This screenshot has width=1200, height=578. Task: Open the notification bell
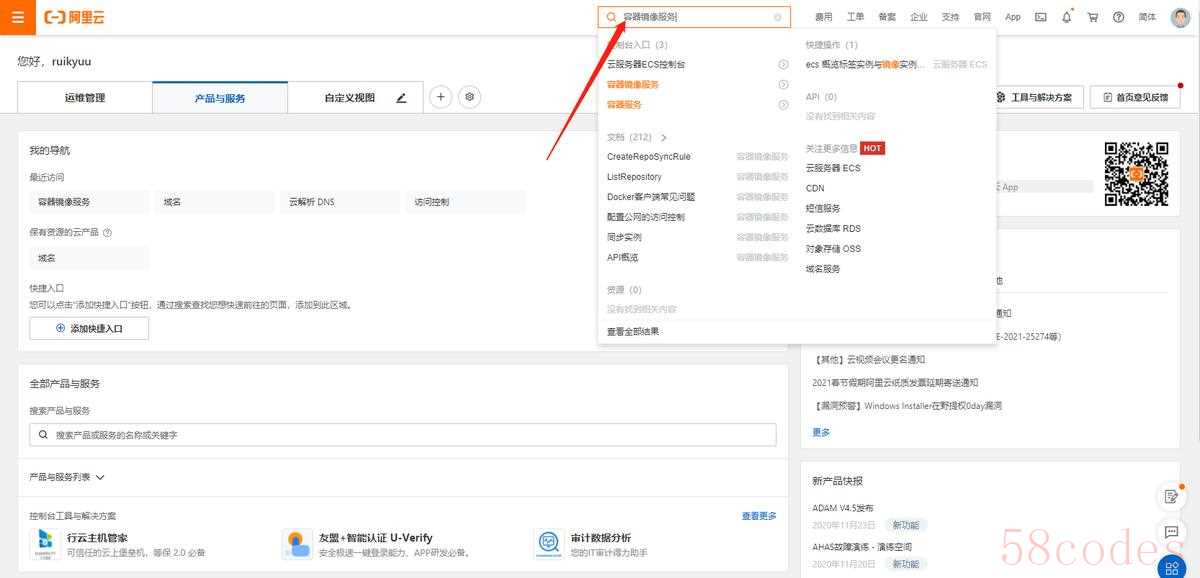coord(1066,17)
